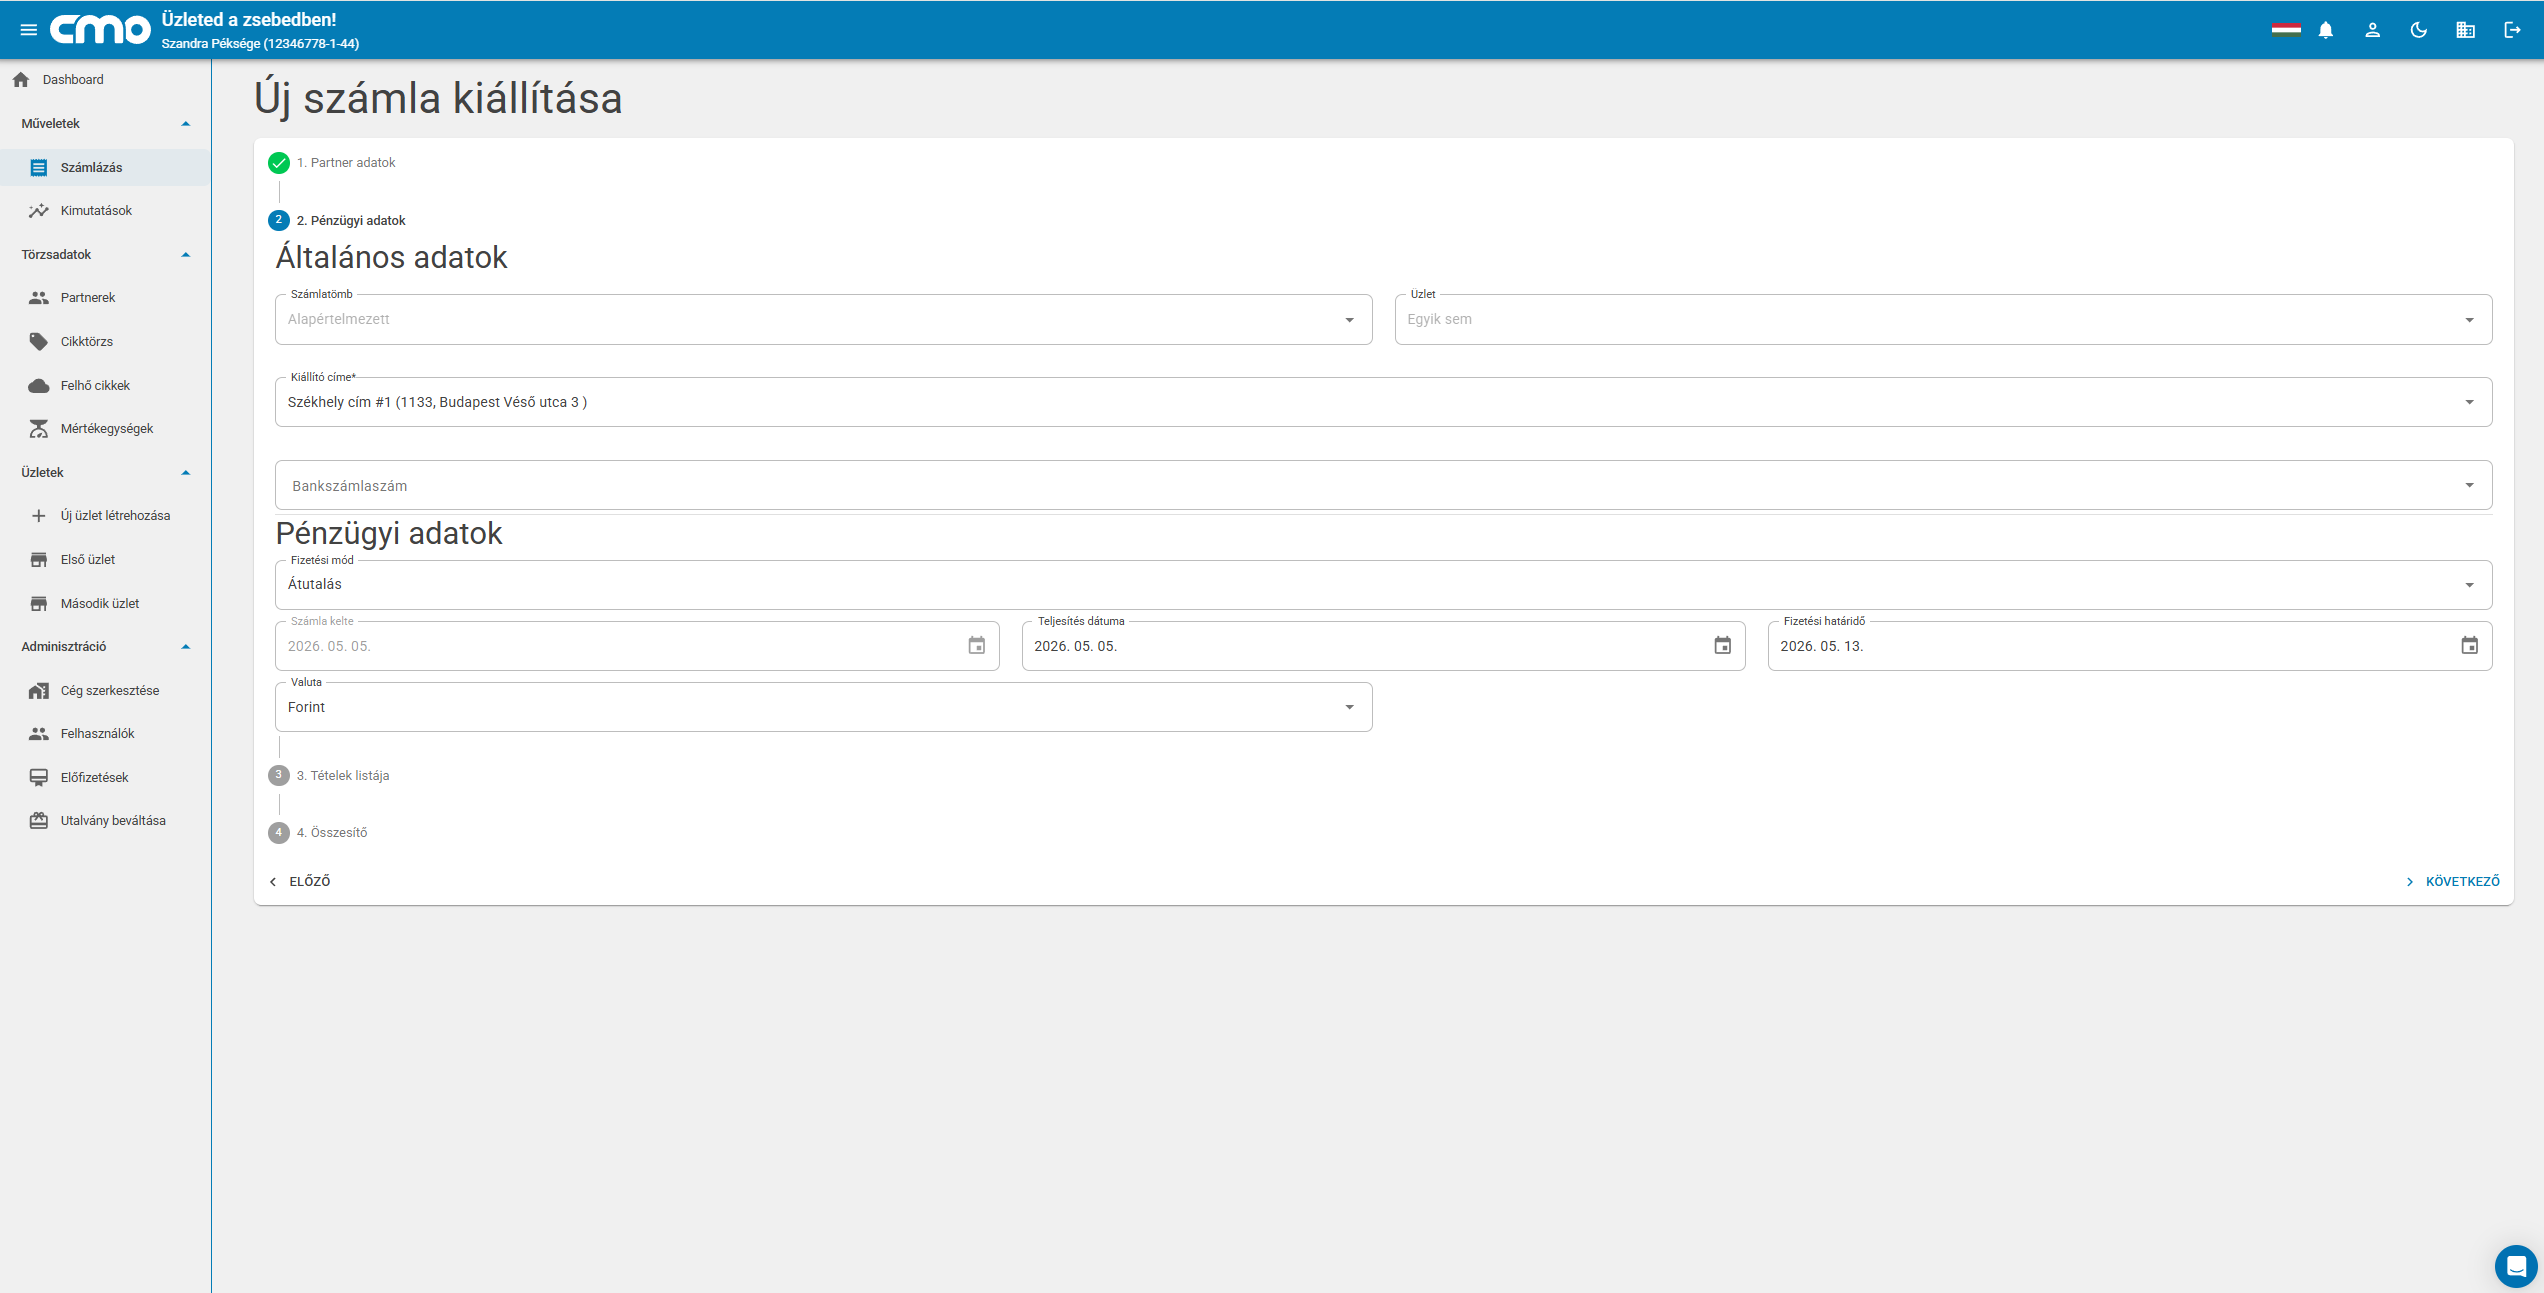Open the hamburger menu icon
Screen dimensions: 2544x1293
[x=29, y=30]
